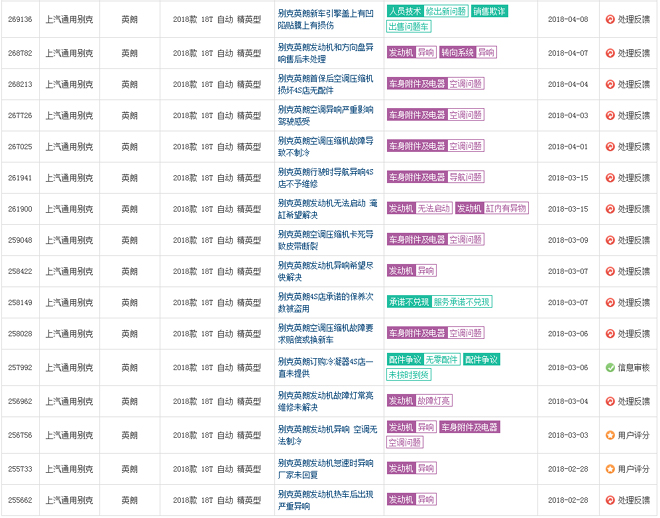Click the purple 转向系统 tag
The height and width of the screenshot is (518, 660).
458,53
